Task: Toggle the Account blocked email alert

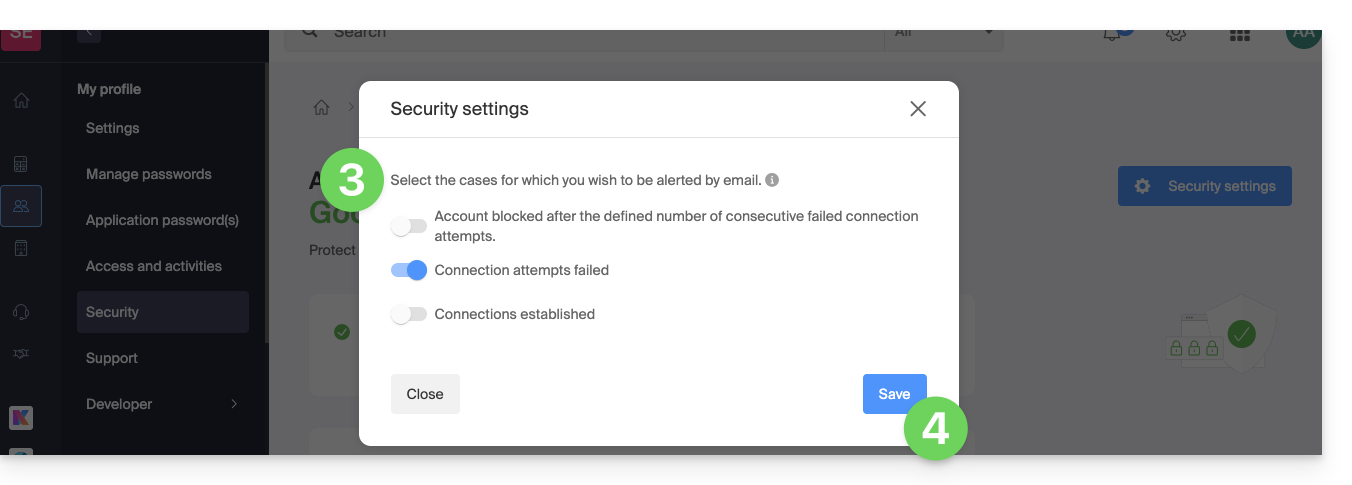Action: [x=409, y=227]
